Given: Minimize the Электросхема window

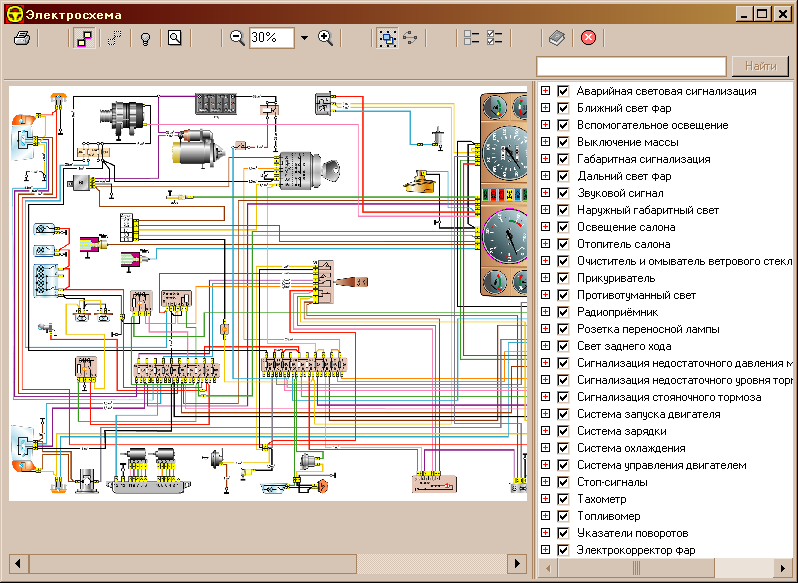Looking at the screenshot, I should tap(744, 14).
